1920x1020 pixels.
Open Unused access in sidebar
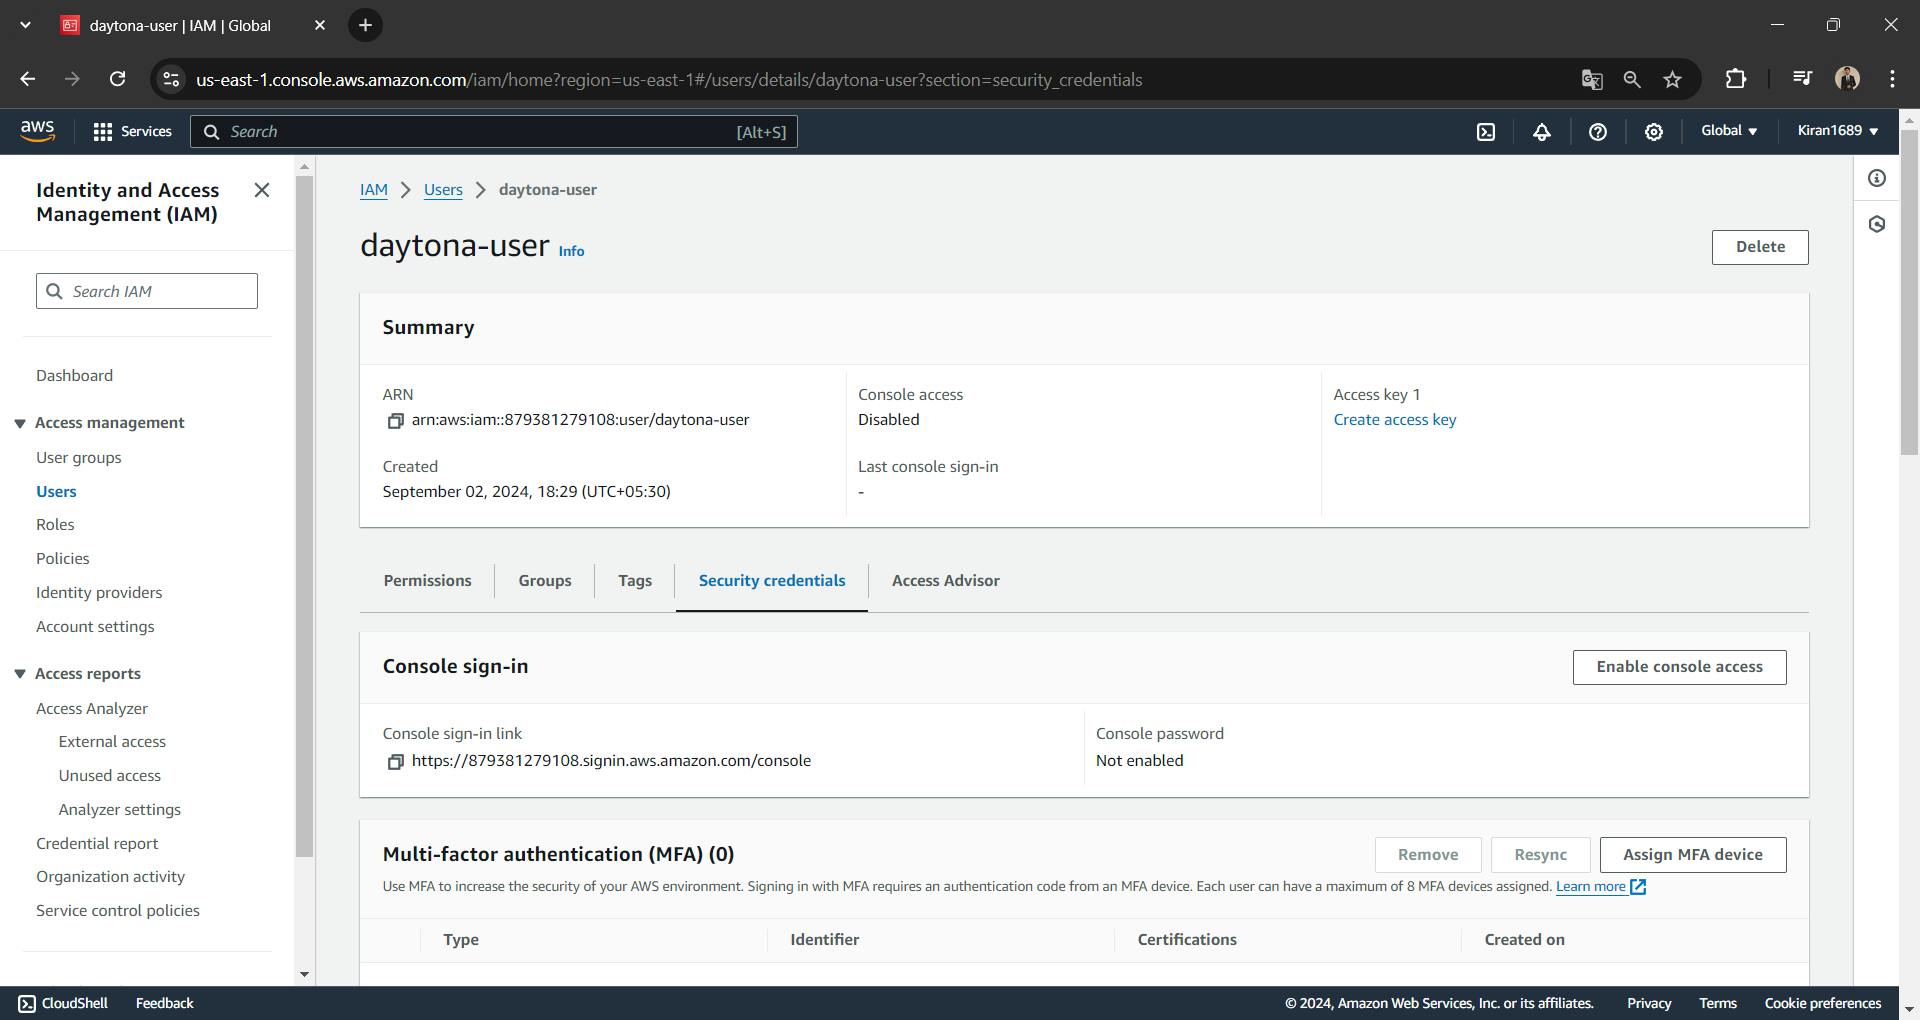pos(109,776)
